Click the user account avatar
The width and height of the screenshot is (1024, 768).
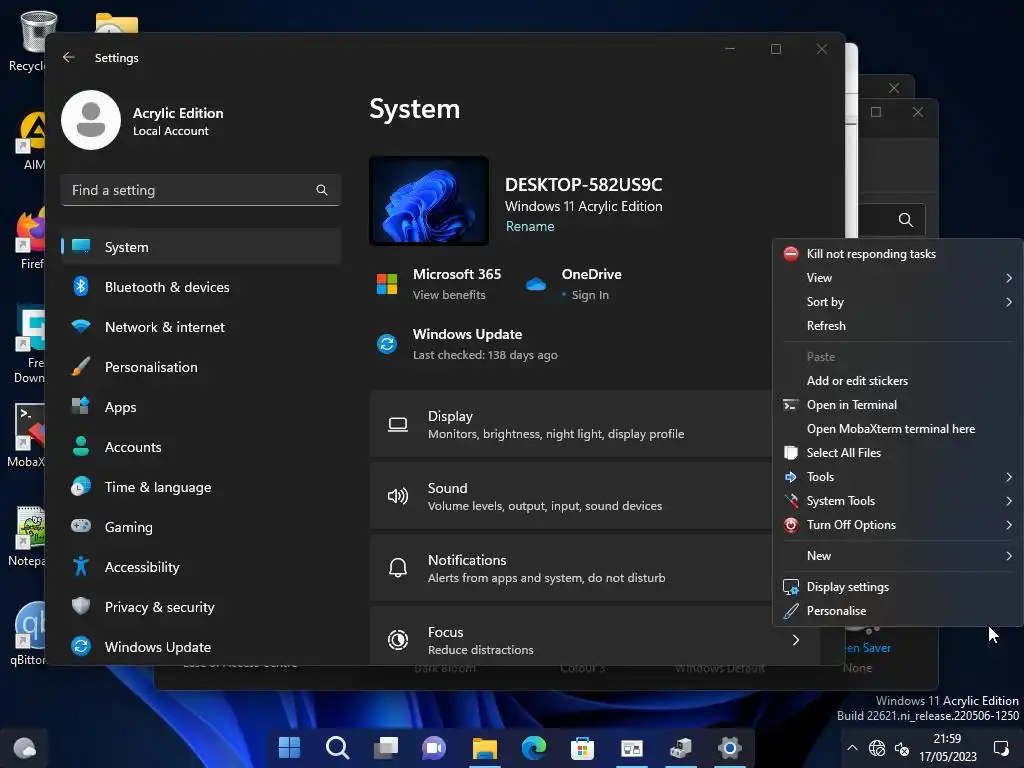91,120
